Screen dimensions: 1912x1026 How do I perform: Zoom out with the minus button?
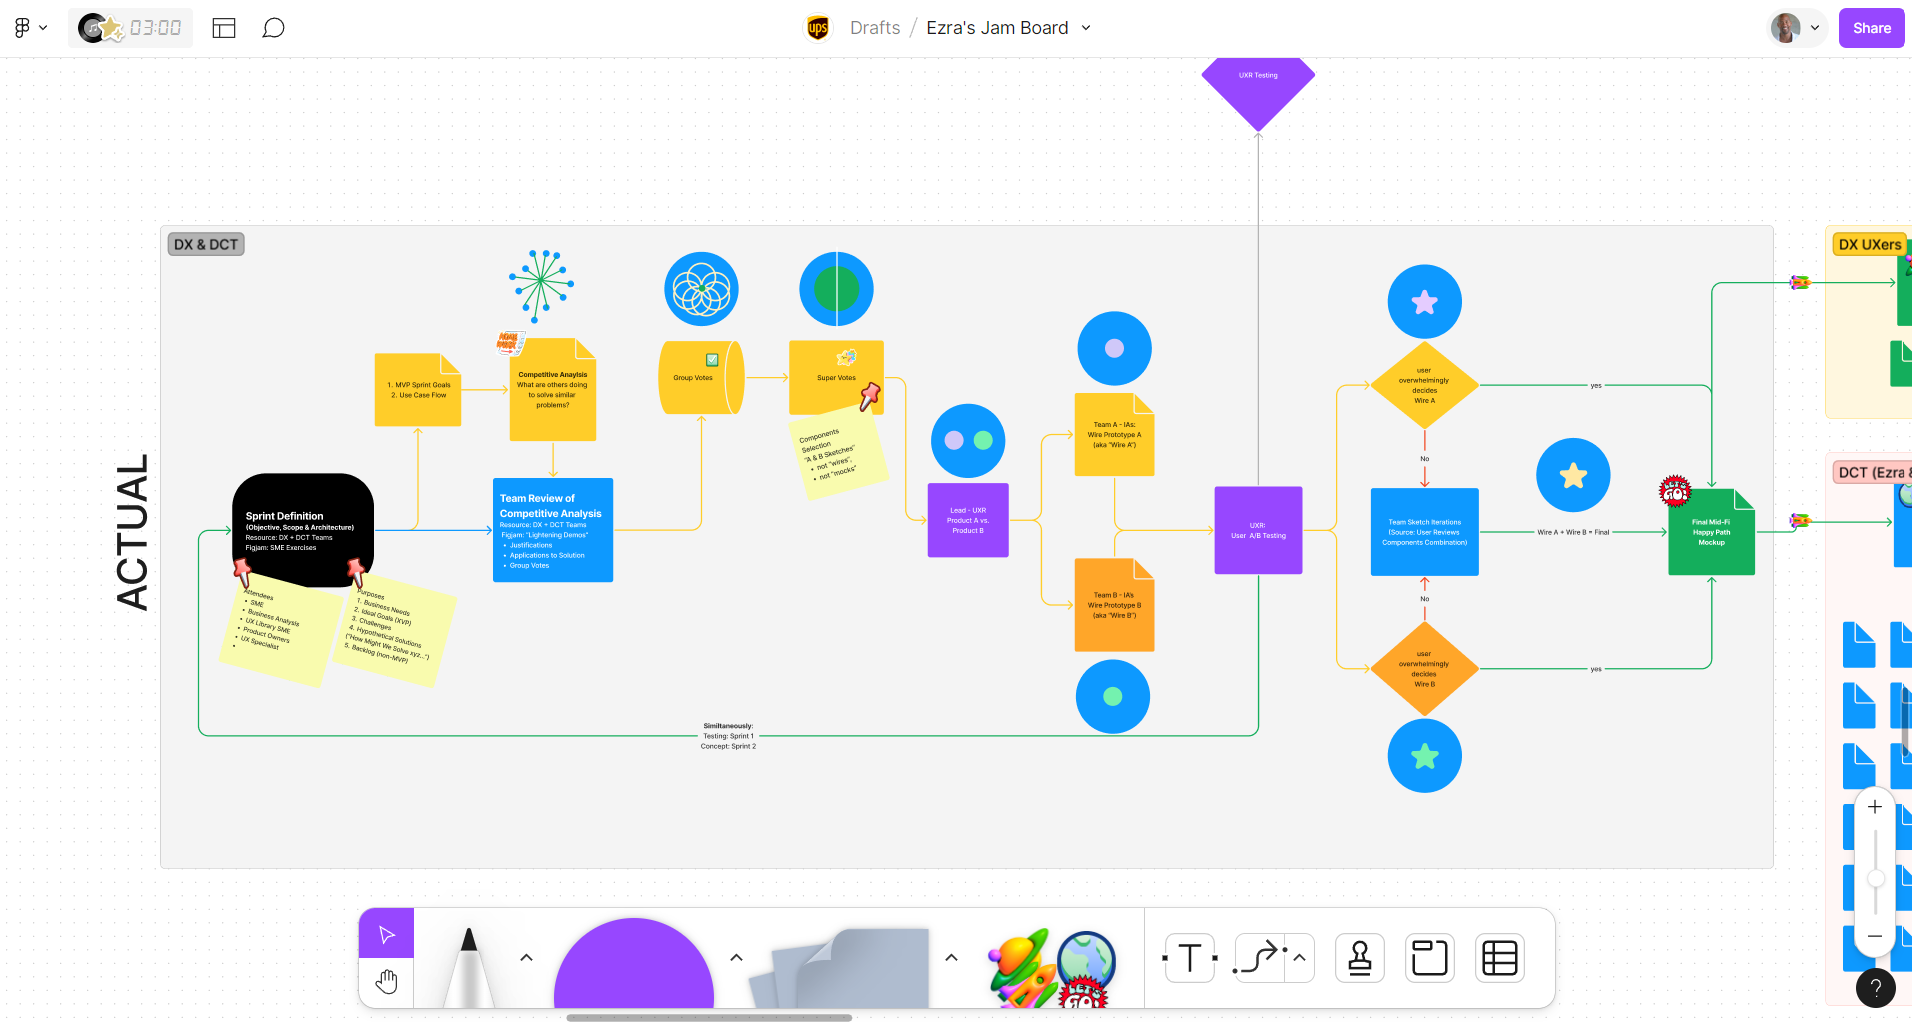(x=1875, y=936)
